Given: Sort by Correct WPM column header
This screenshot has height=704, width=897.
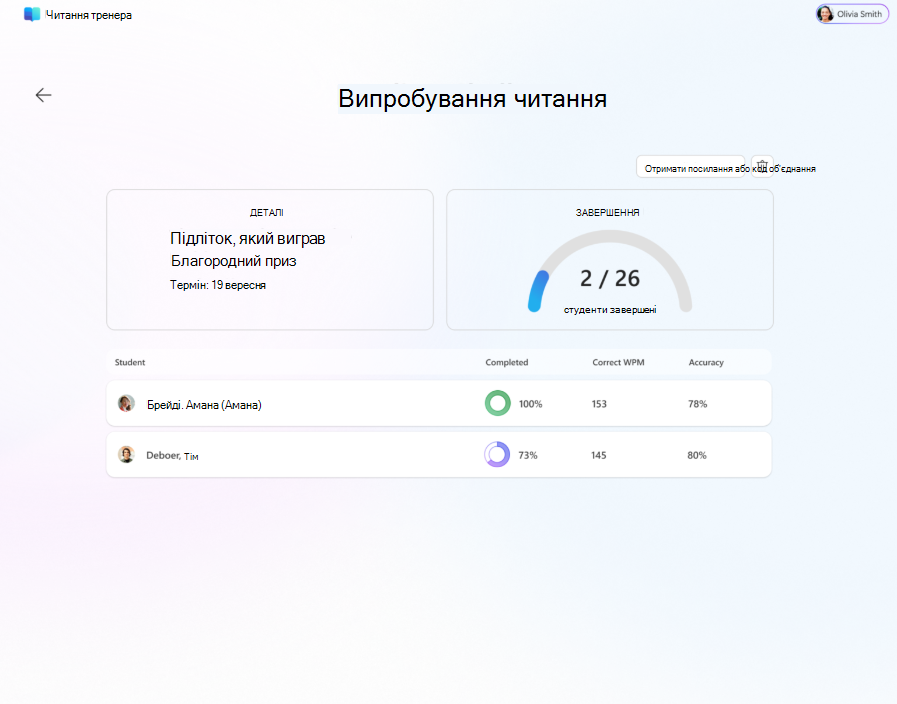Looking at the screenshot, I should pos(618,362).
